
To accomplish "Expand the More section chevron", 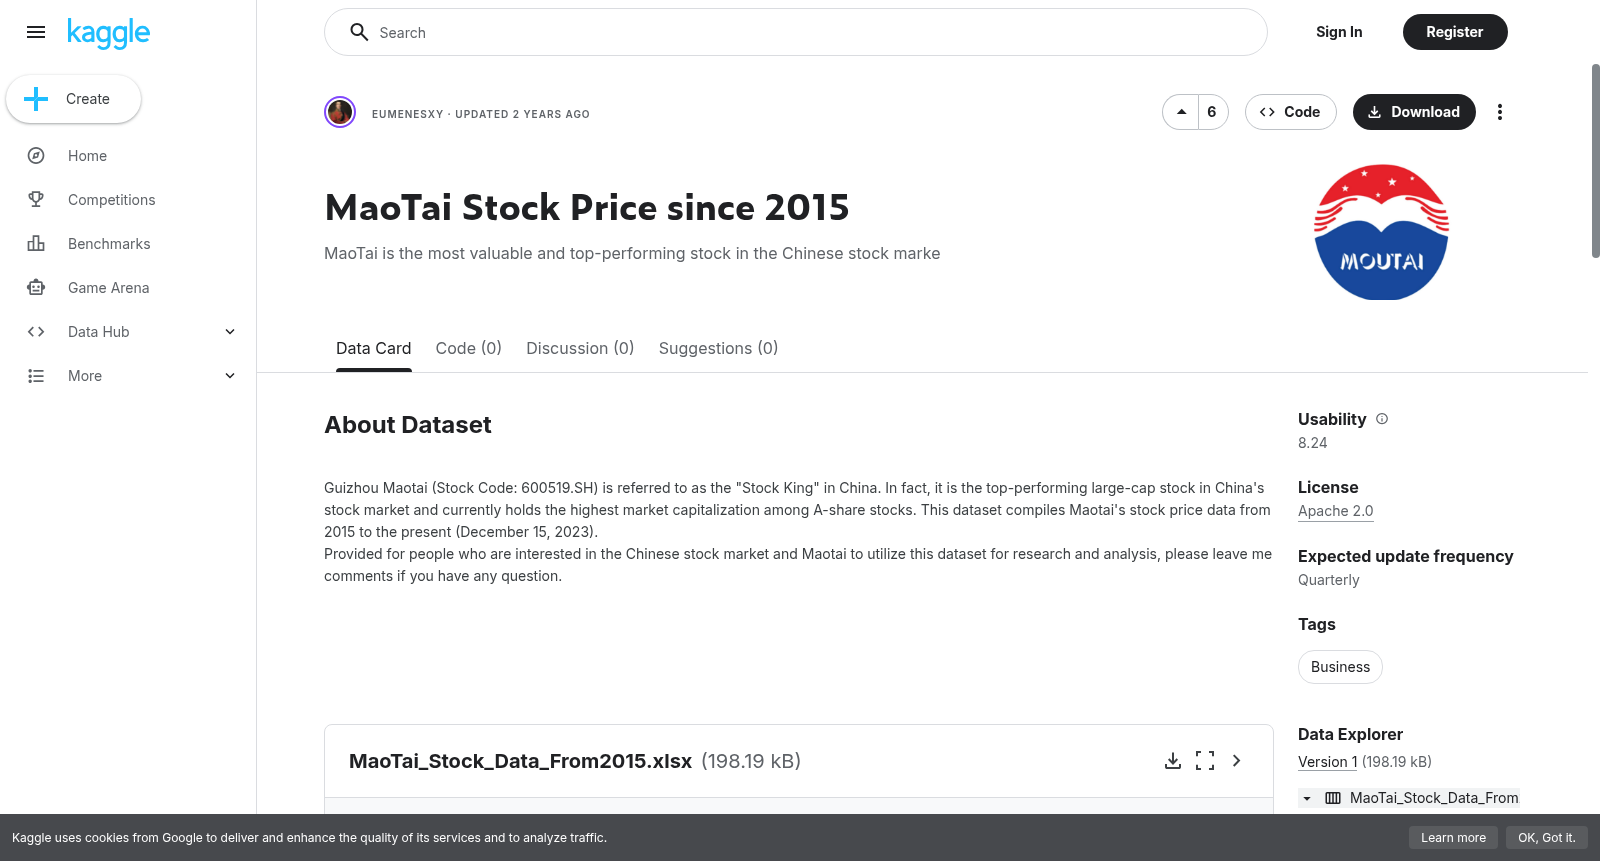I will (x=230, y=376).
